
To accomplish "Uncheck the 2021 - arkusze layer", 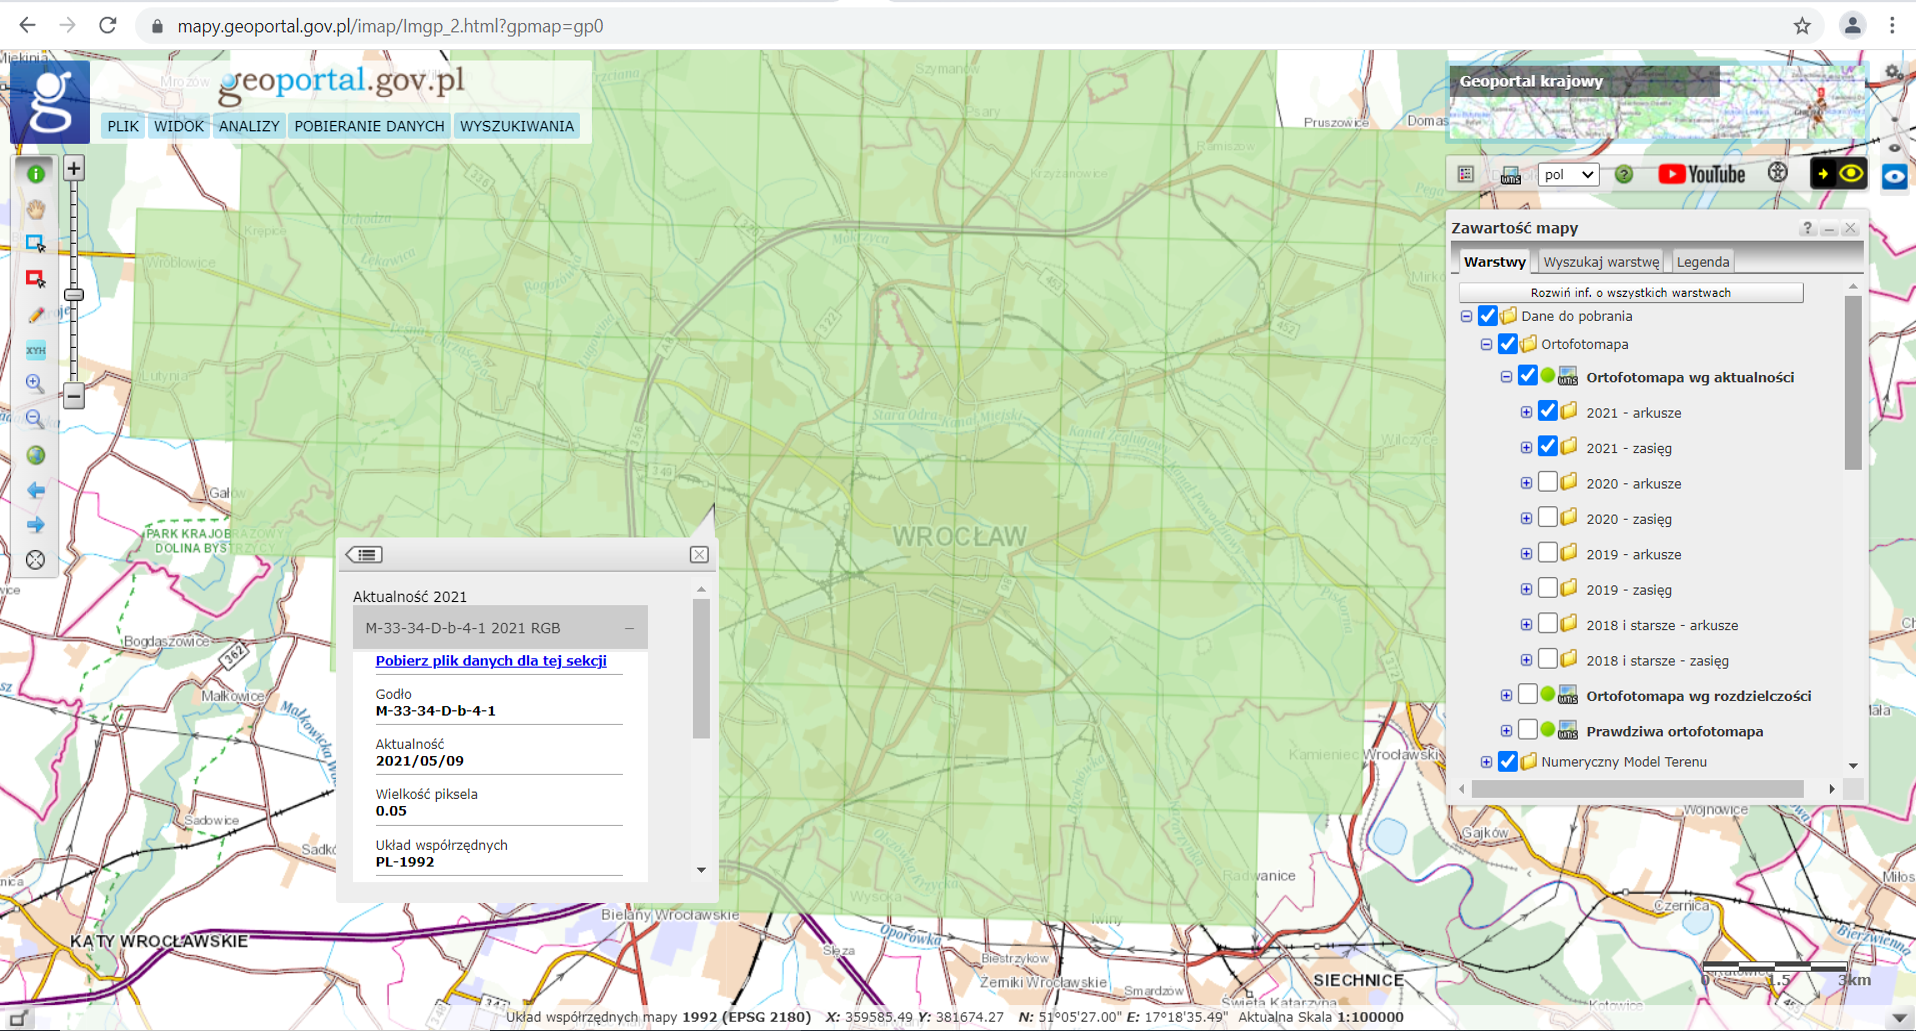I will [1547, 411].
